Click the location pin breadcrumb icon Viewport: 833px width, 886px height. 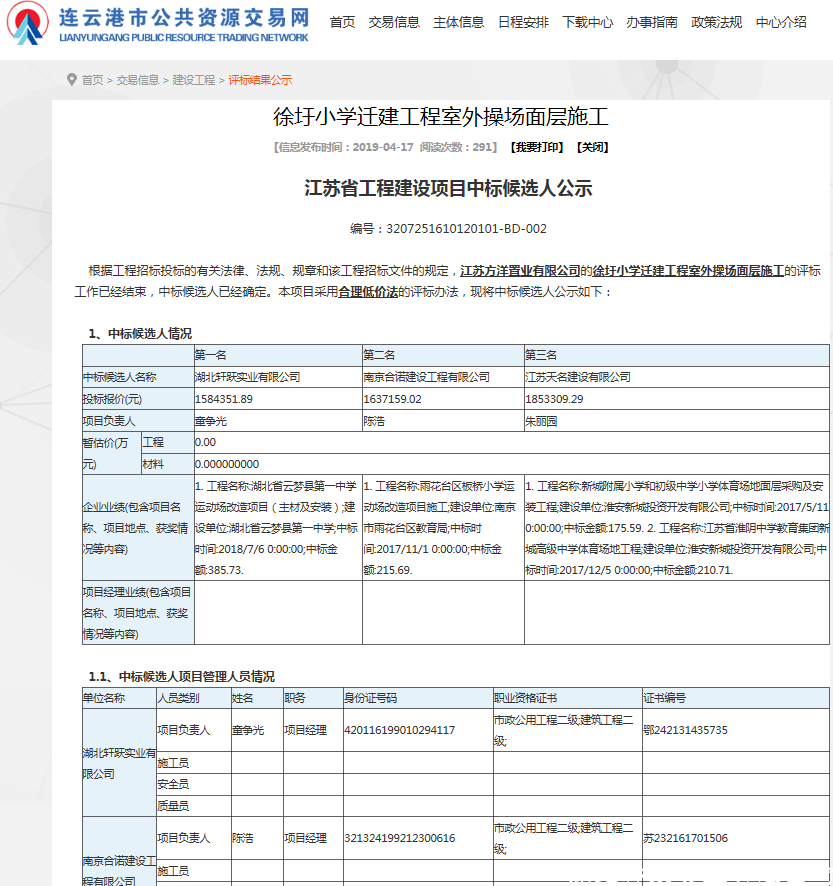pyautogui.click(x=72, y=80)
